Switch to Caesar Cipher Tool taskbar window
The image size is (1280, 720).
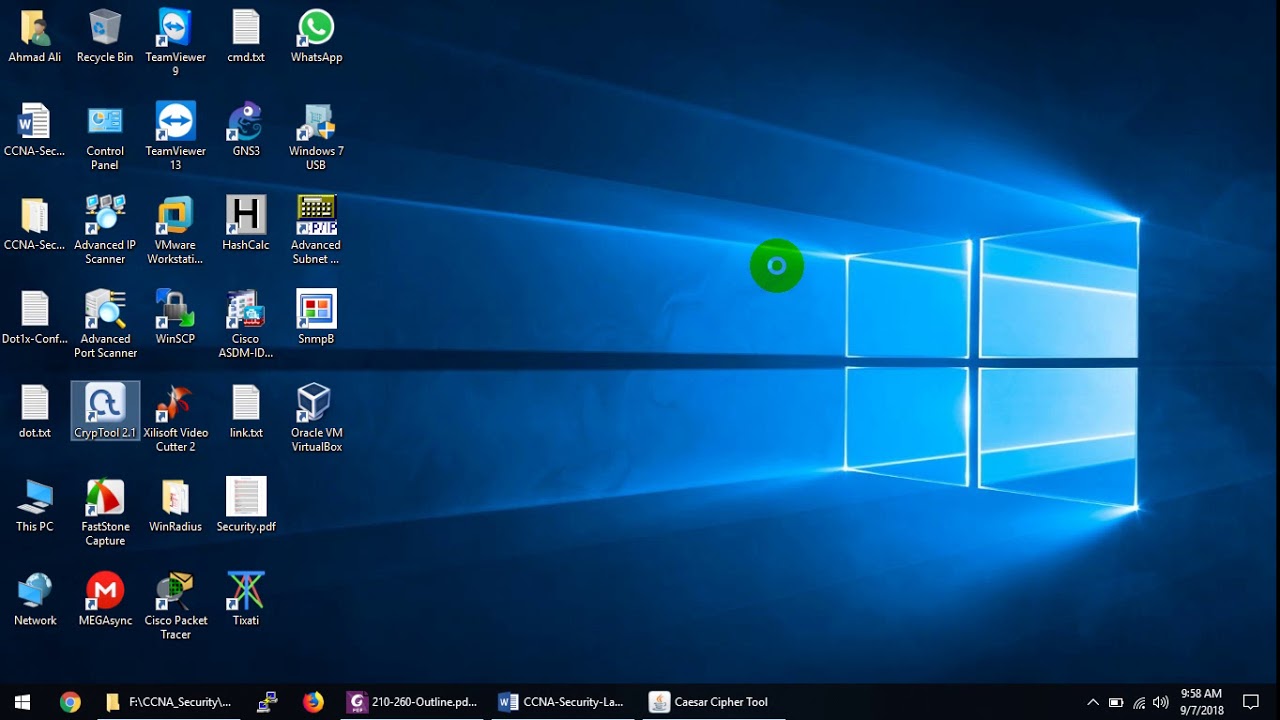(709, 702)
